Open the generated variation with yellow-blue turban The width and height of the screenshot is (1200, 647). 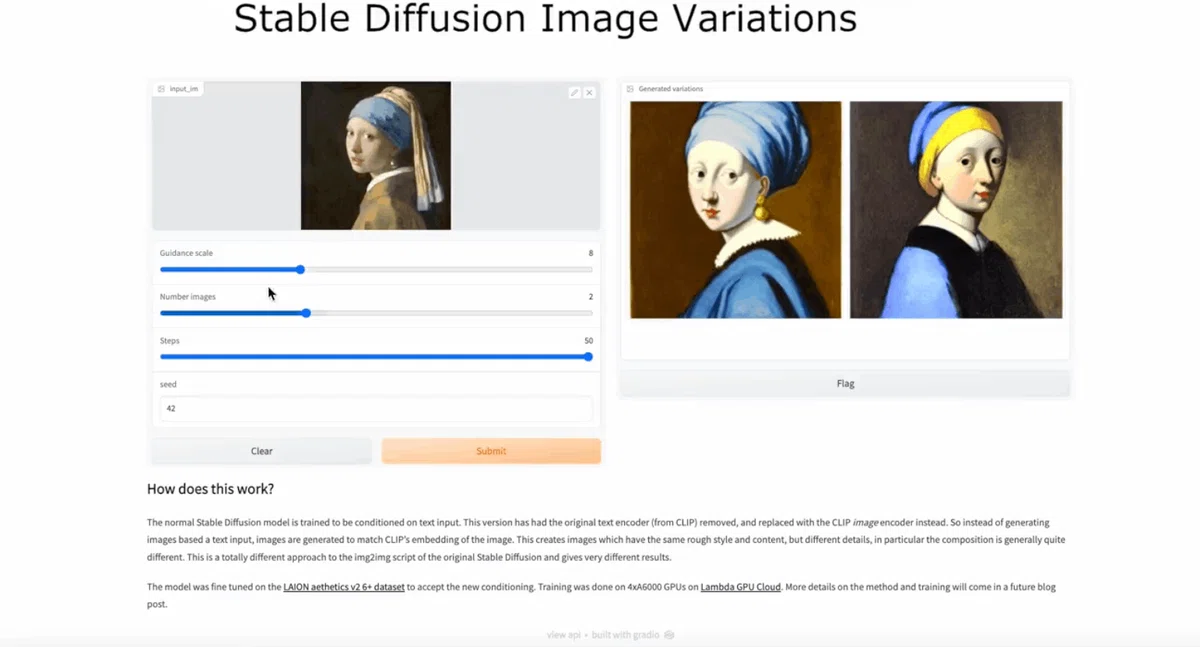[x=956, y=210]
